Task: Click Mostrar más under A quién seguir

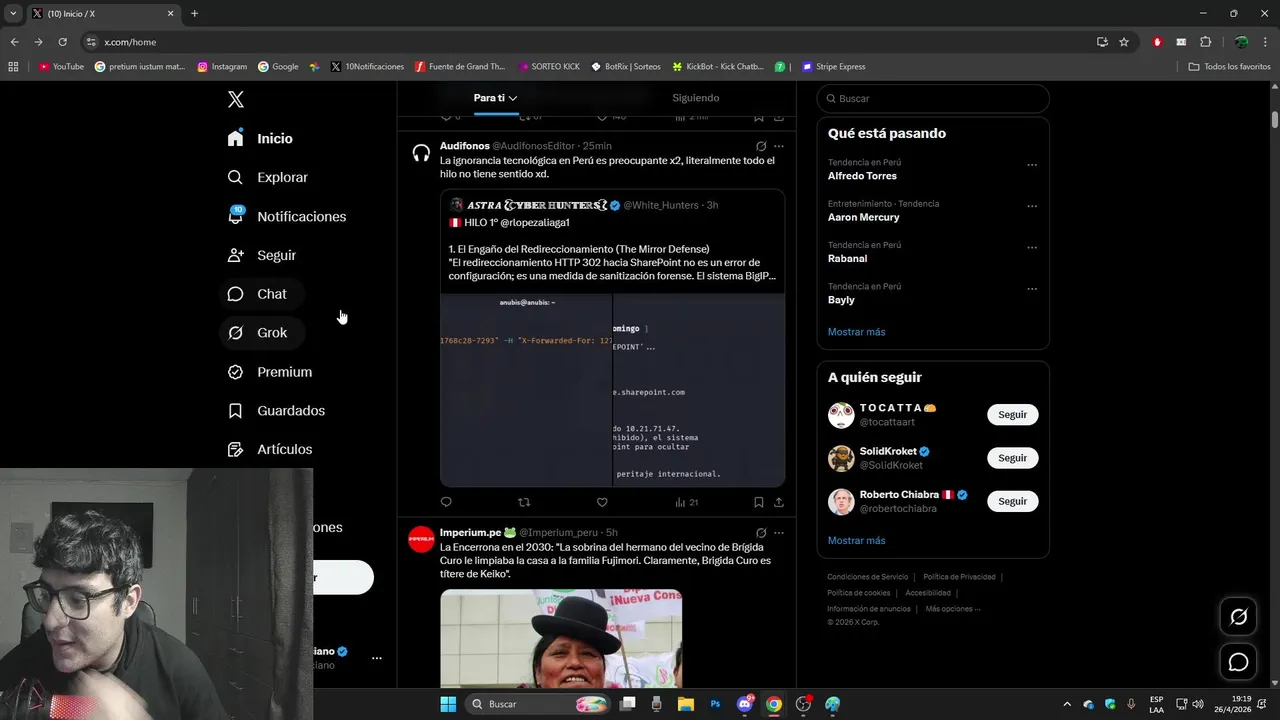Action: 856,541
